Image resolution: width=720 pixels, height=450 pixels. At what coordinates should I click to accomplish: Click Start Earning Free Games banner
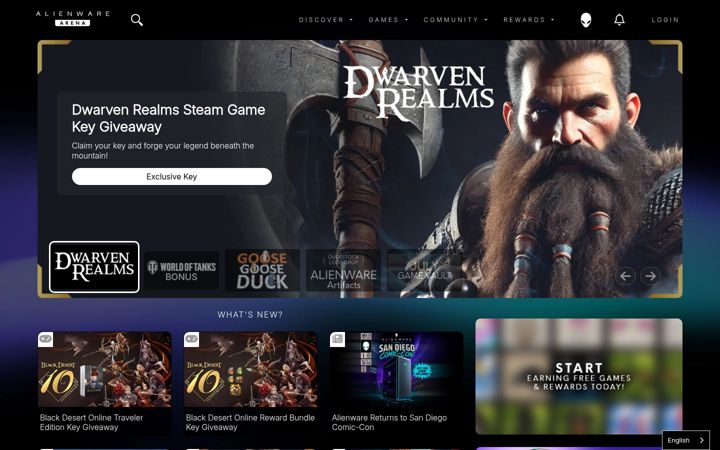(579, 376)
